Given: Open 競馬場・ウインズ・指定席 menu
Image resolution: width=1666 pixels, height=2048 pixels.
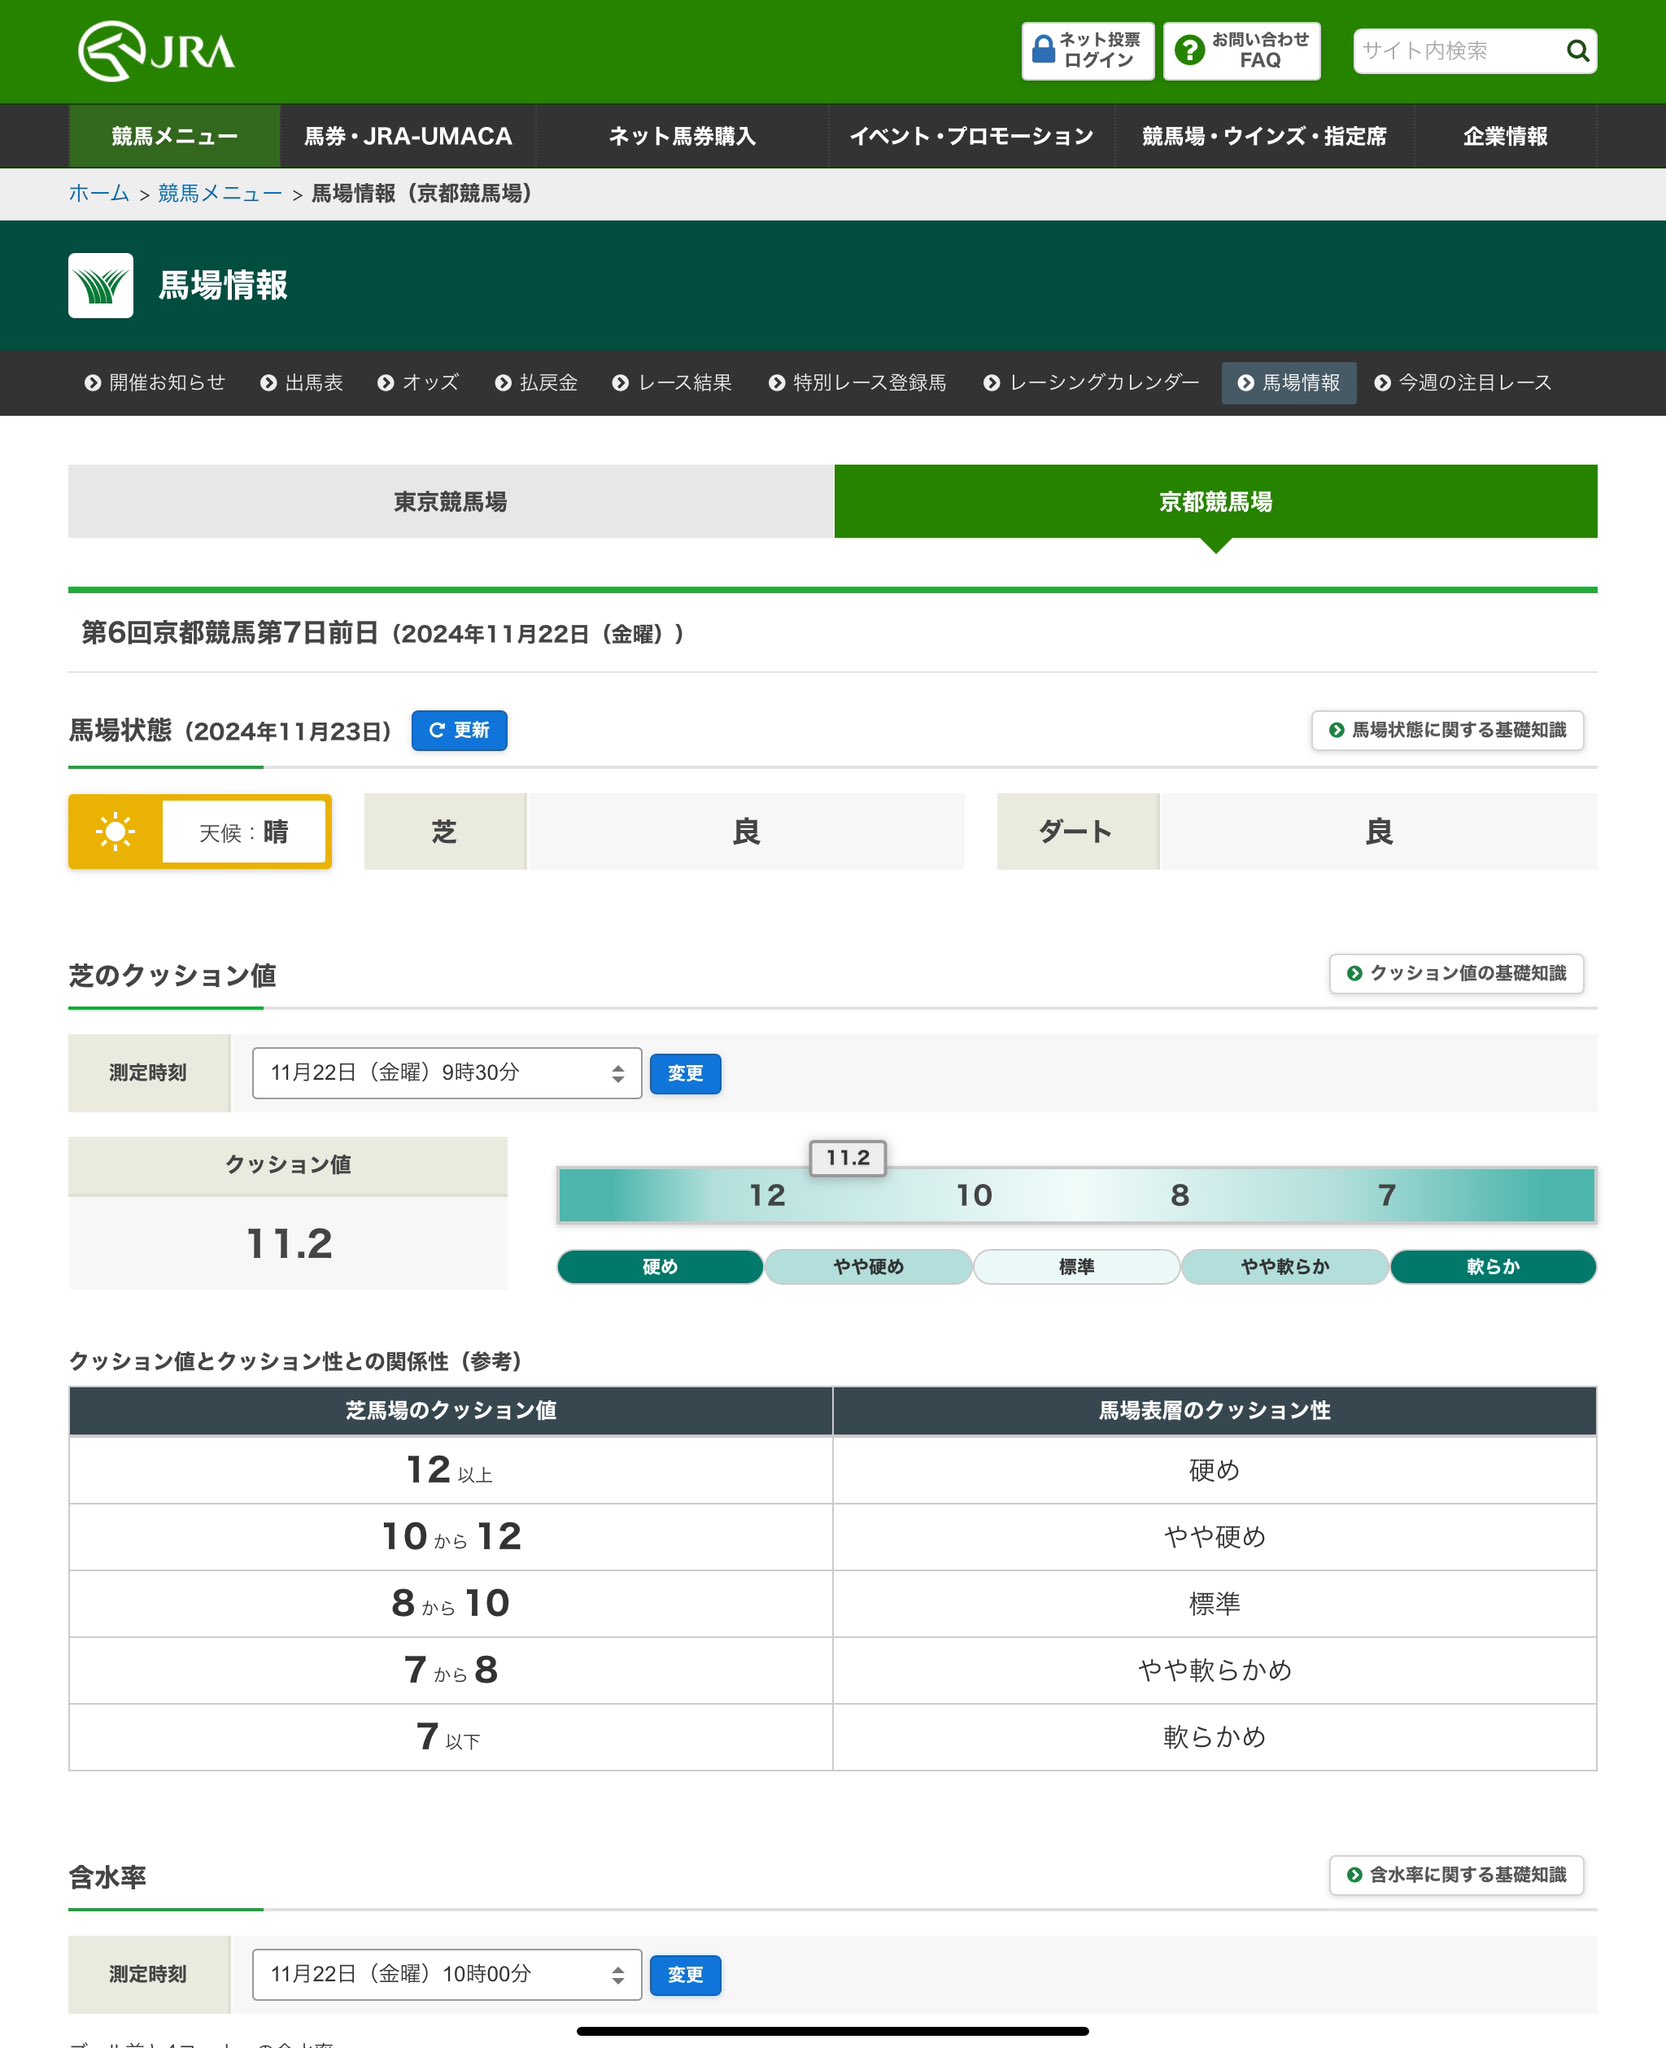Looking at the screenshot, I should pyautogui.click(x=1264, y=136).
